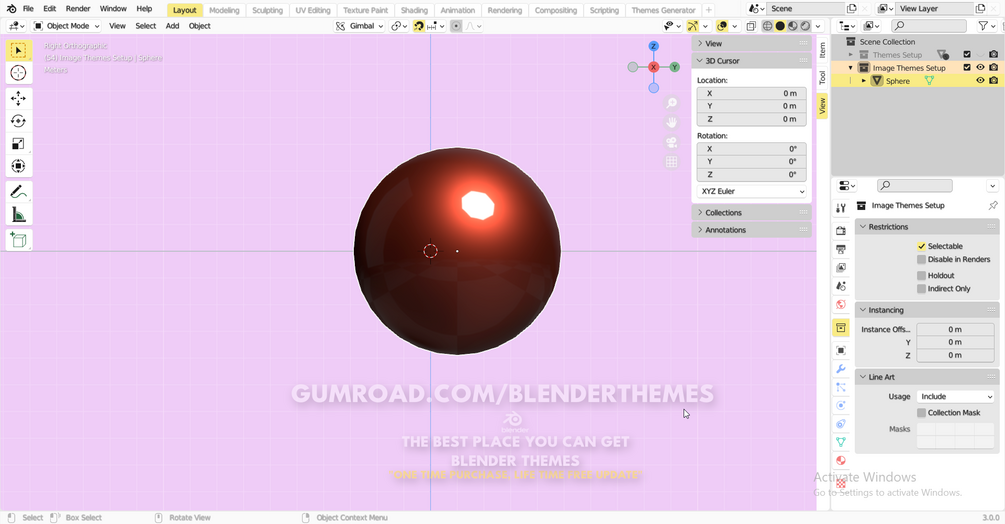Switch to wireframe viewport shading
Screen dimensions: 1005x524
(767, 26)
